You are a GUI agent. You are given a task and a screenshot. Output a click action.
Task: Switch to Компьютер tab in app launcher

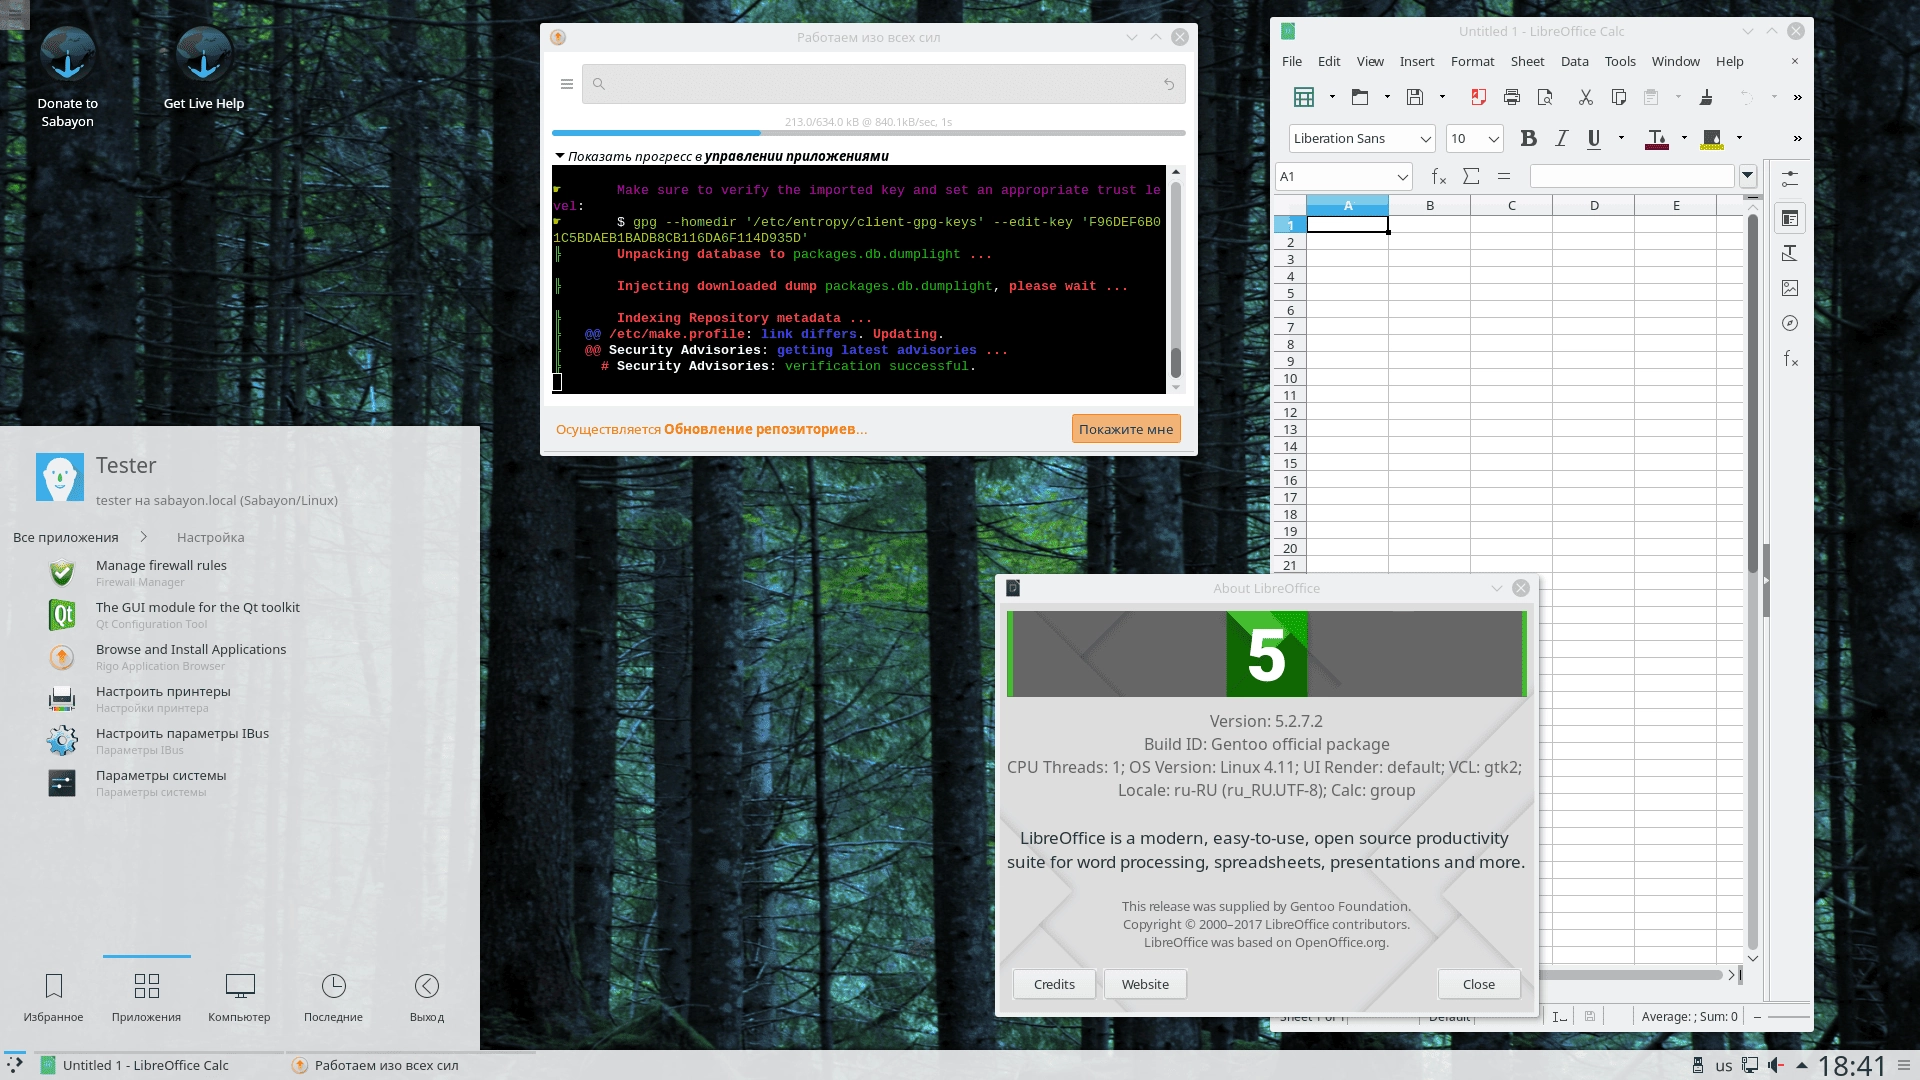239,998
